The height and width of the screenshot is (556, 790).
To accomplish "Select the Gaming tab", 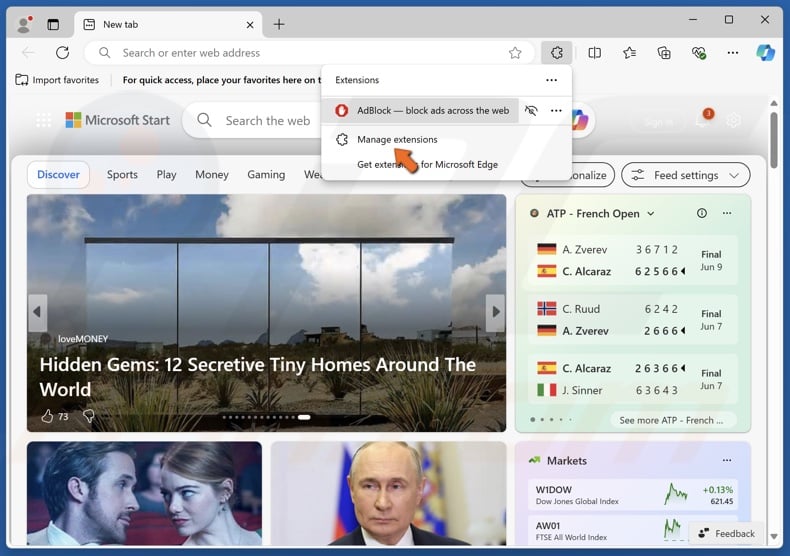I will 266,175.
